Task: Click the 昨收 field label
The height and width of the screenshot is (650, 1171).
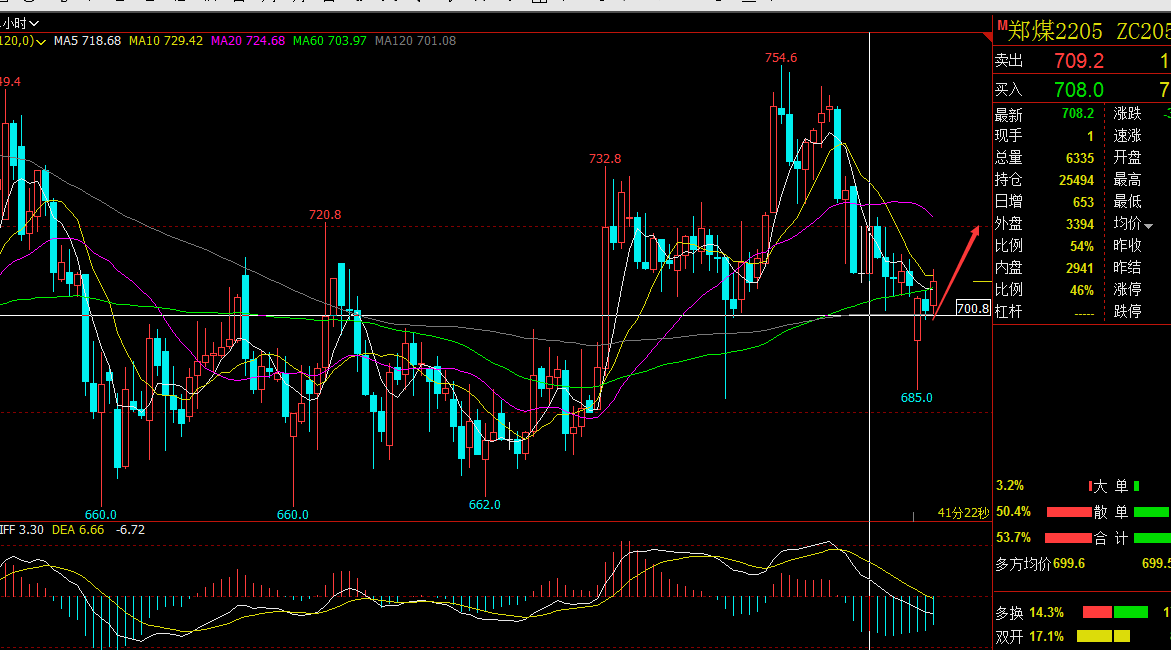Action: click(1128, 246)
